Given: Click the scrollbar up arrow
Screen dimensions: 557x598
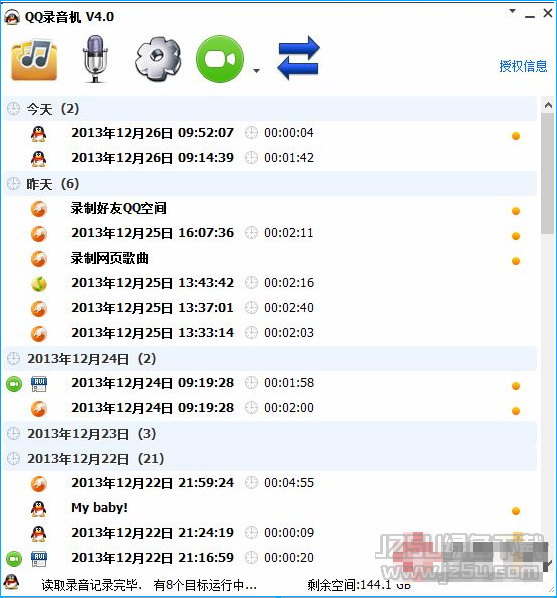Looking at the screenshot, I should [x=548, y=105].
